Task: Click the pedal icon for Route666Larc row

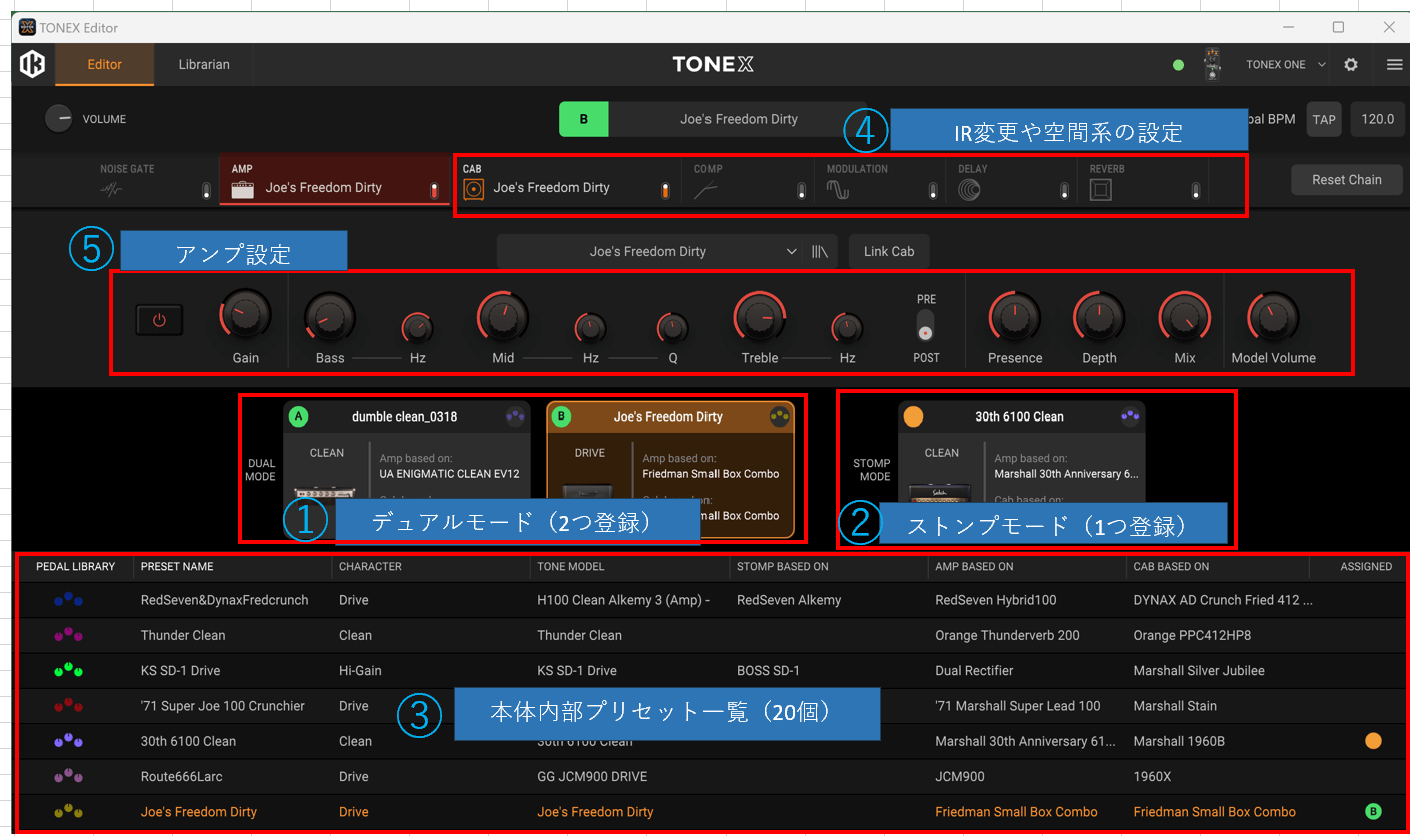Action: coord(69,776)
